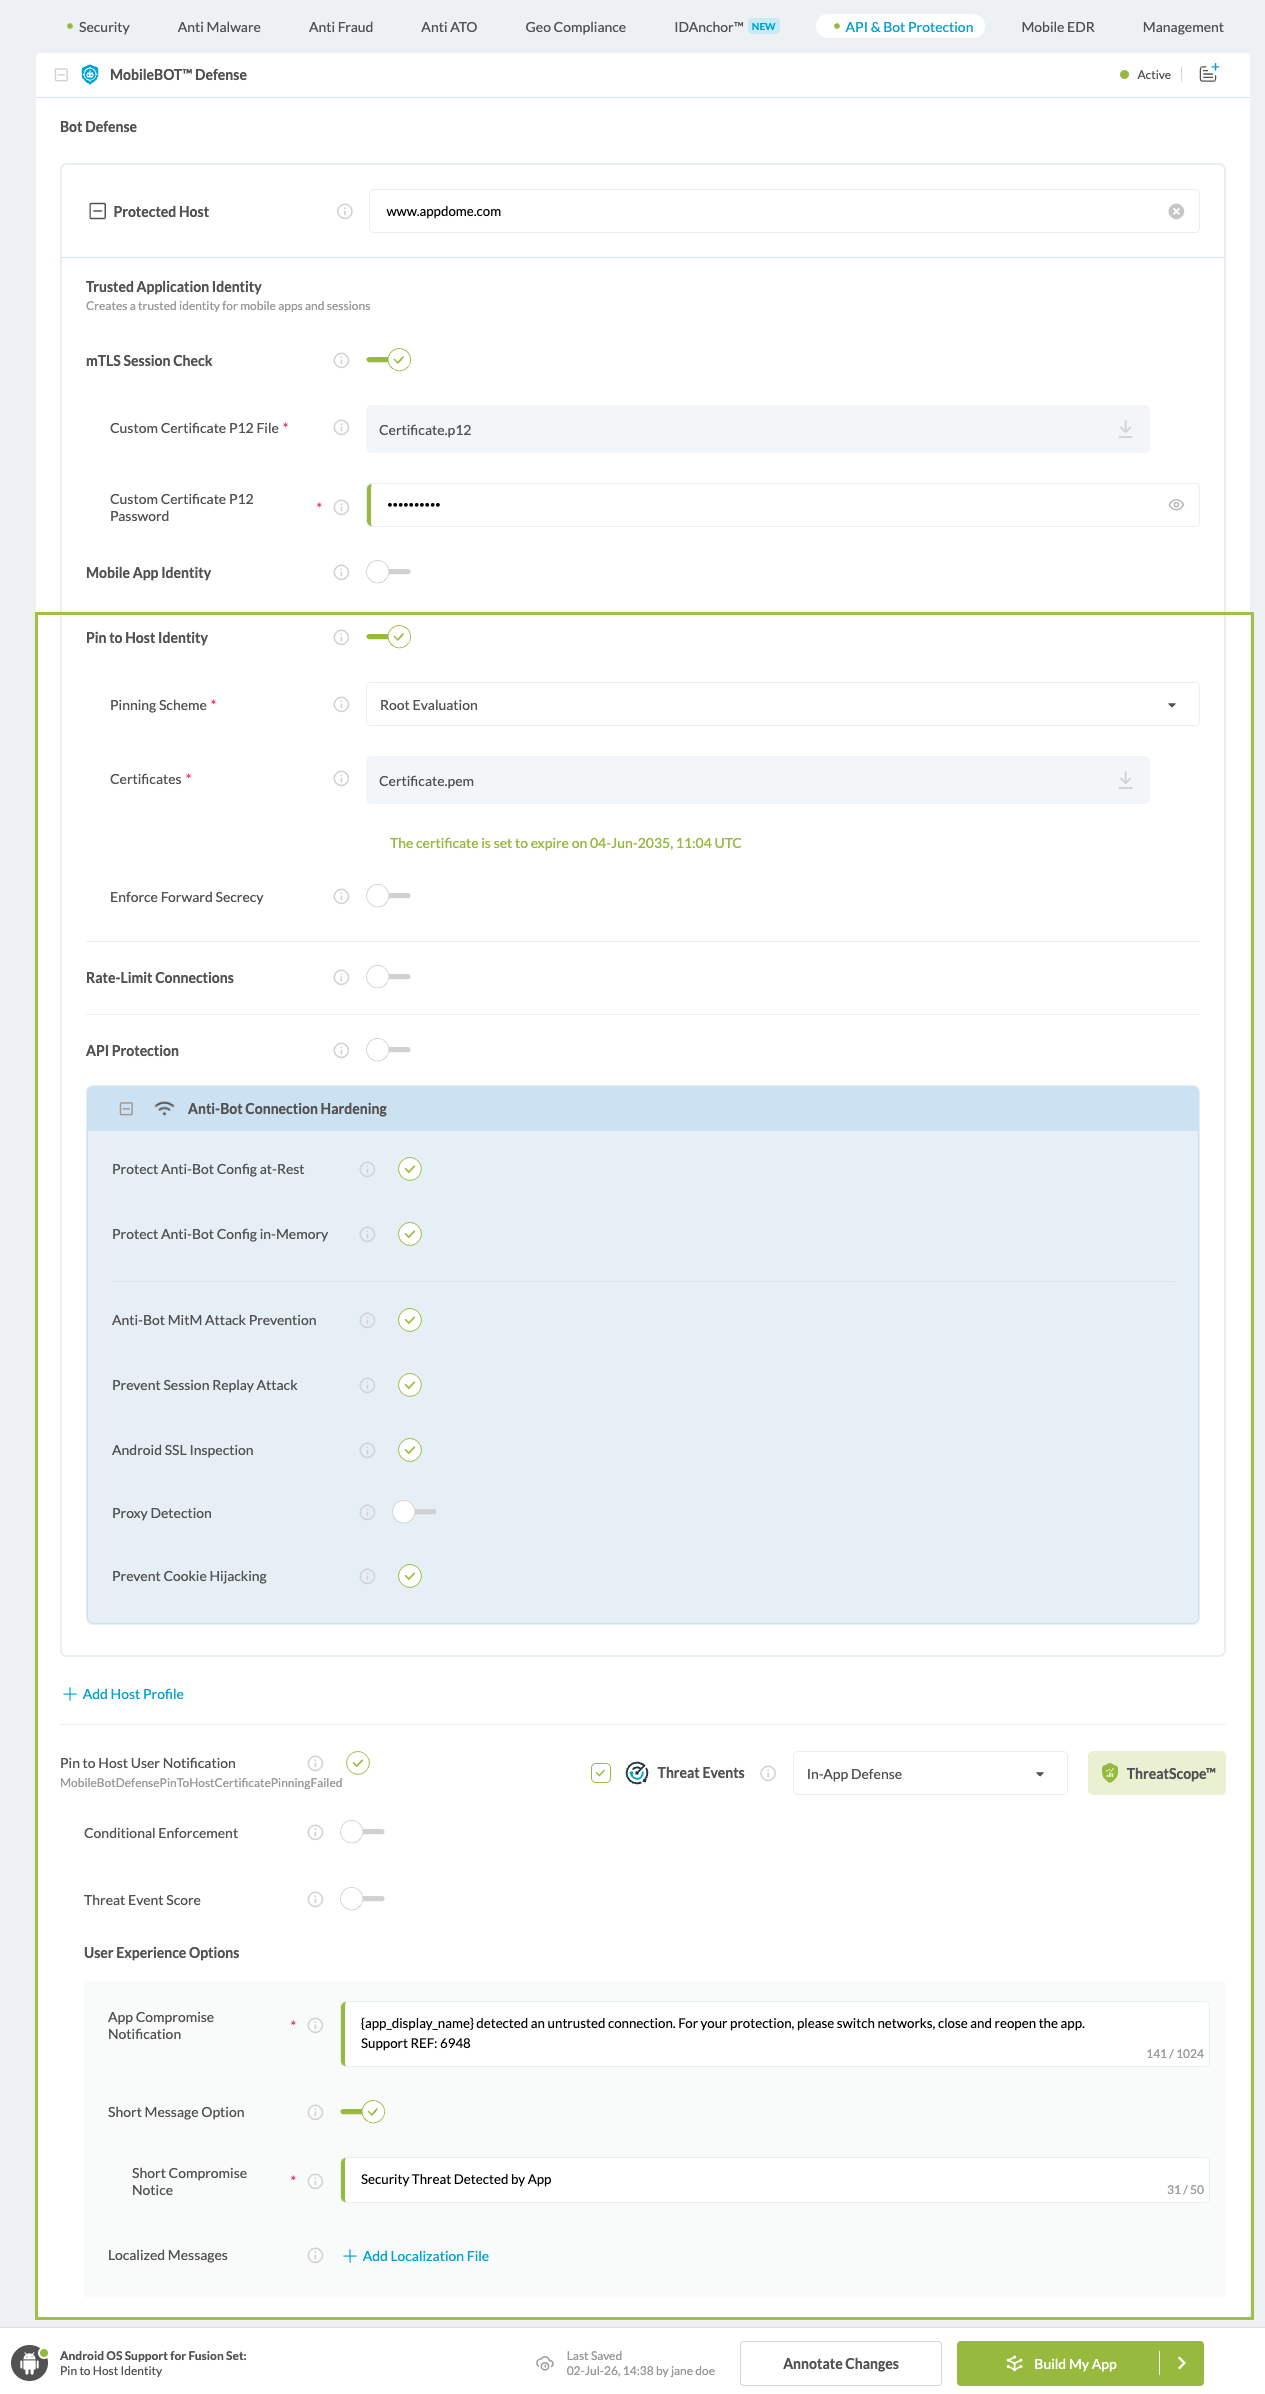Enable Enforce Forward Secrecy toggle
This screenshot has height=2394, width=1265.
pyautogui.click(x=389, y=896)
